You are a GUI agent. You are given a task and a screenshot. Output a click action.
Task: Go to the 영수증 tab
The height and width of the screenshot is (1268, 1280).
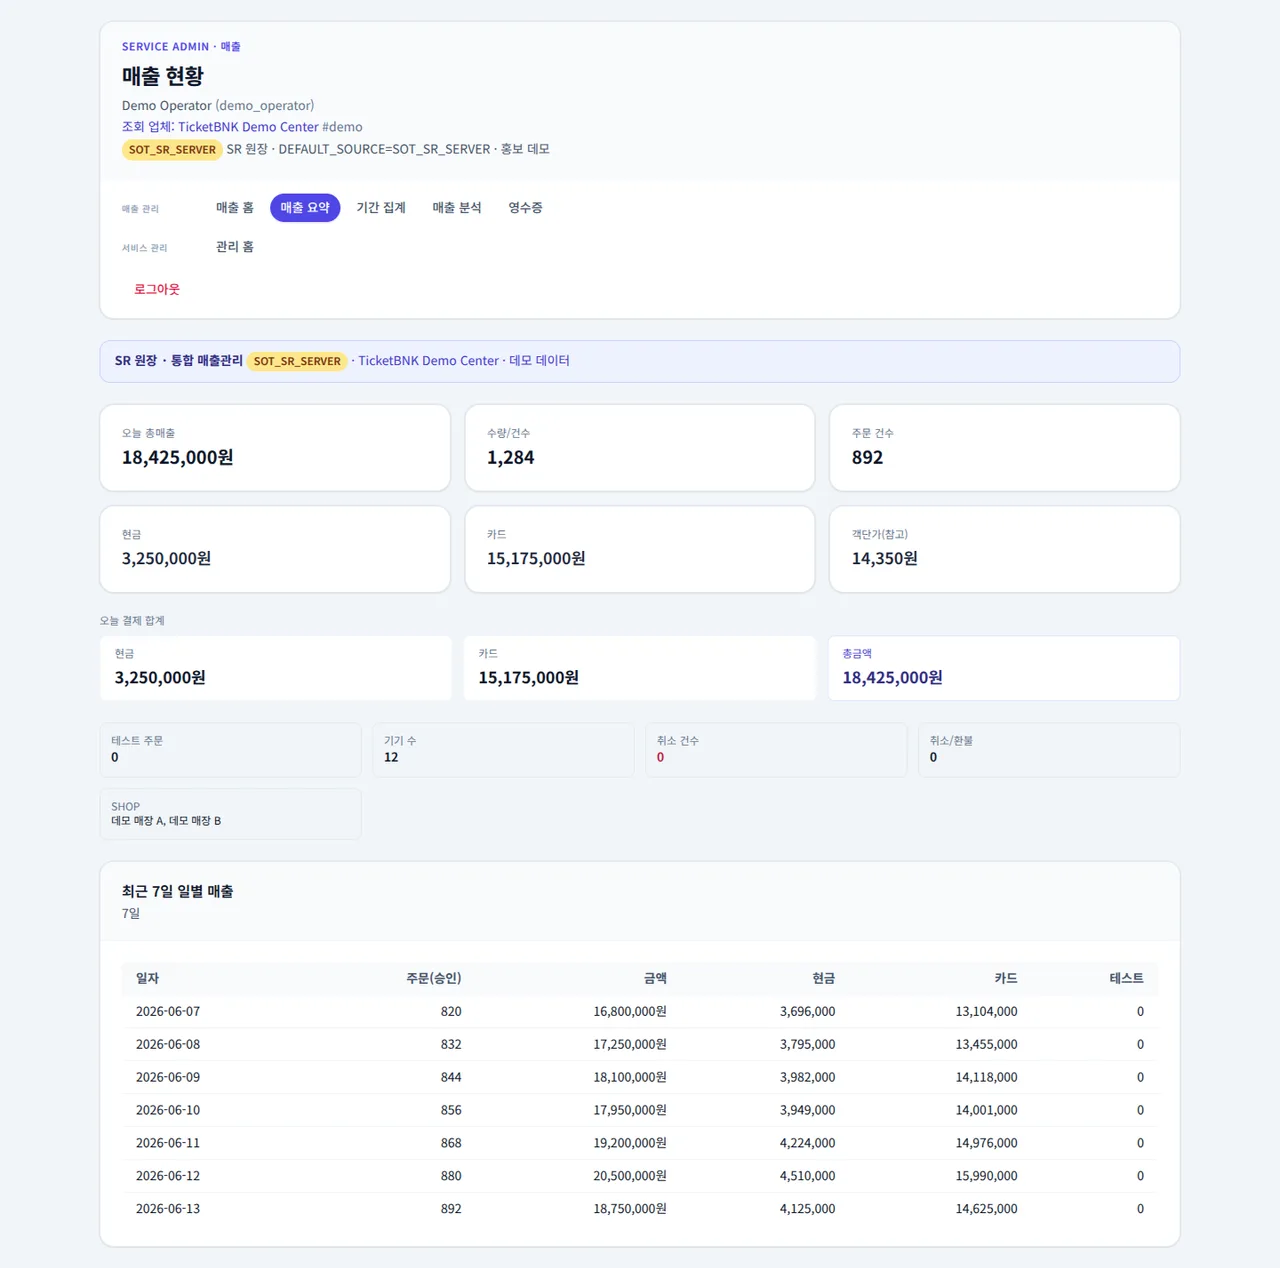(525, 208)
